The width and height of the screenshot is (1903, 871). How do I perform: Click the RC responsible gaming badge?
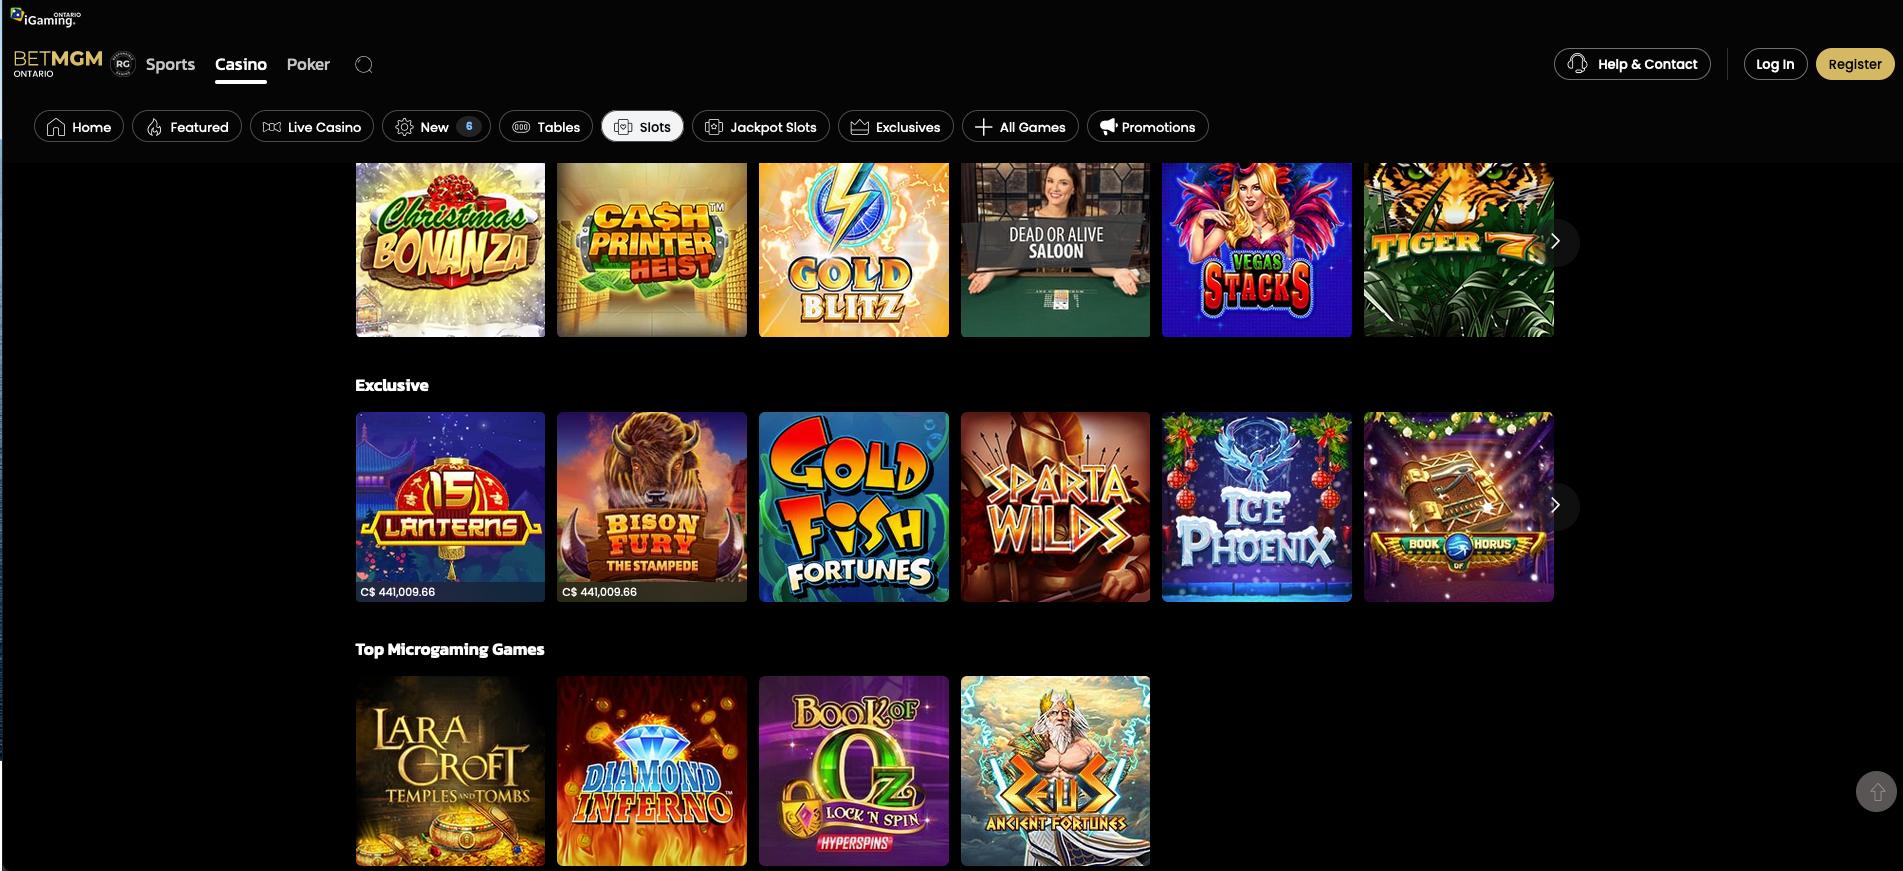pyautogui.click(x=123, y=64)
